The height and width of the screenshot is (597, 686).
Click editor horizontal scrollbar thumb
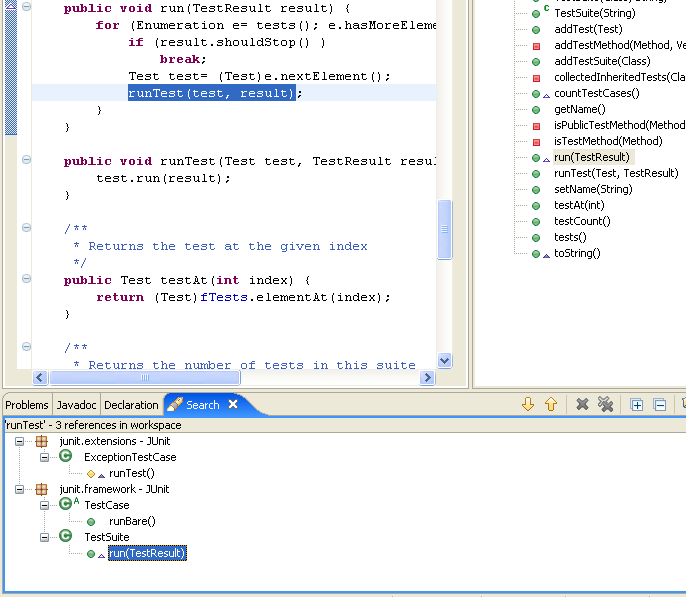click(145, 377)
